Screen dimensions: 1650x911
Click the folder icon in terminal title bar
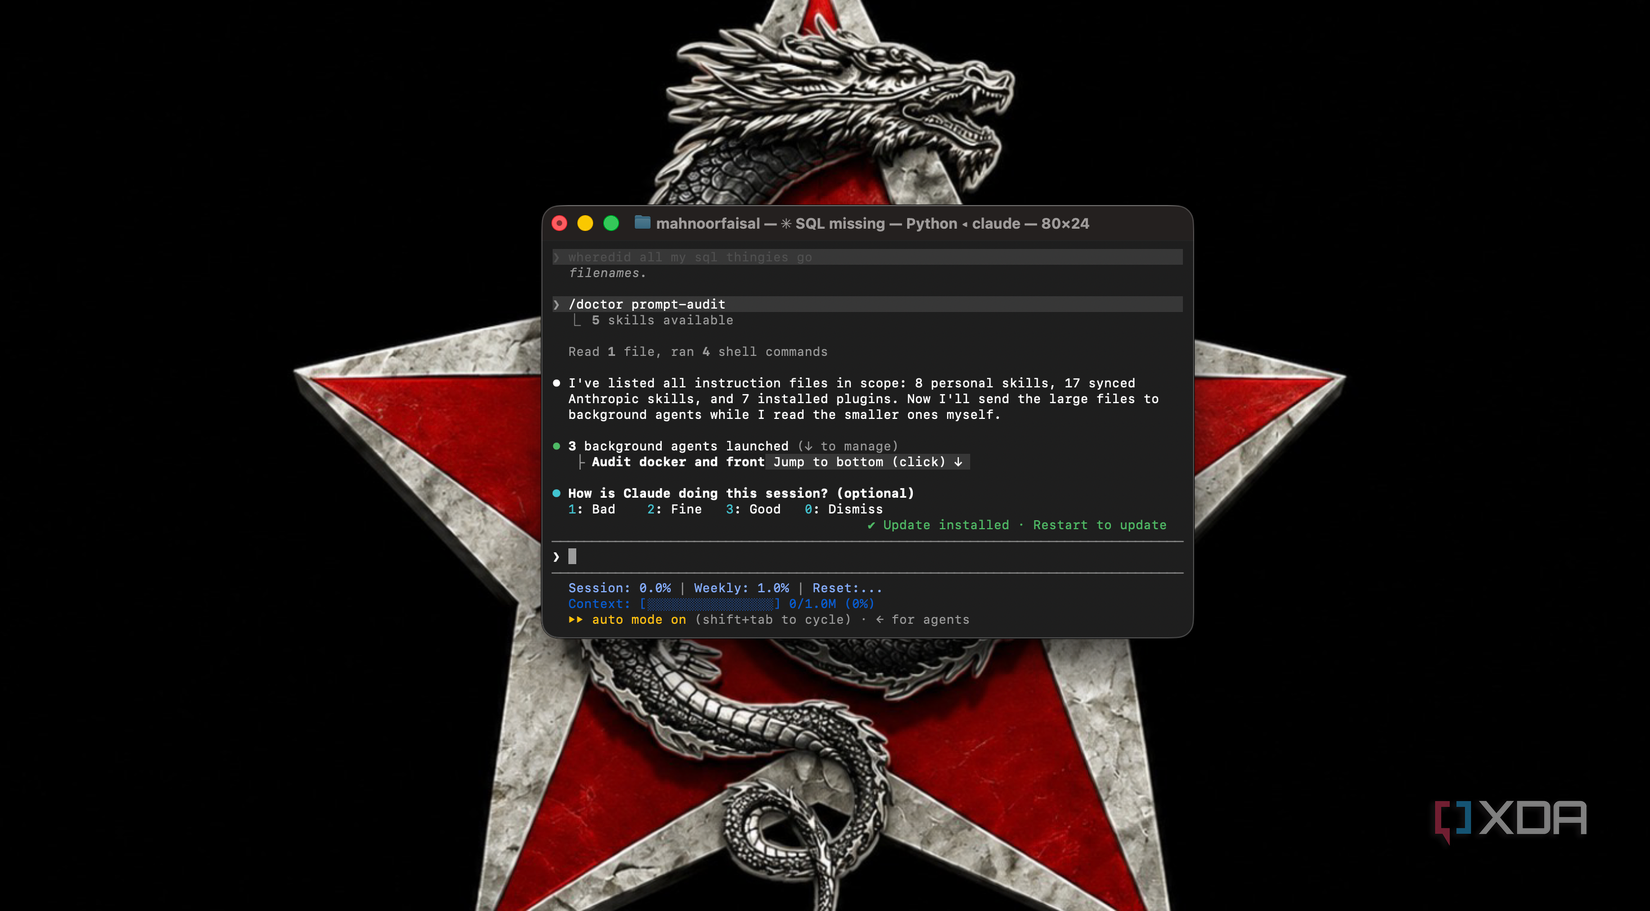pos(642,223)
